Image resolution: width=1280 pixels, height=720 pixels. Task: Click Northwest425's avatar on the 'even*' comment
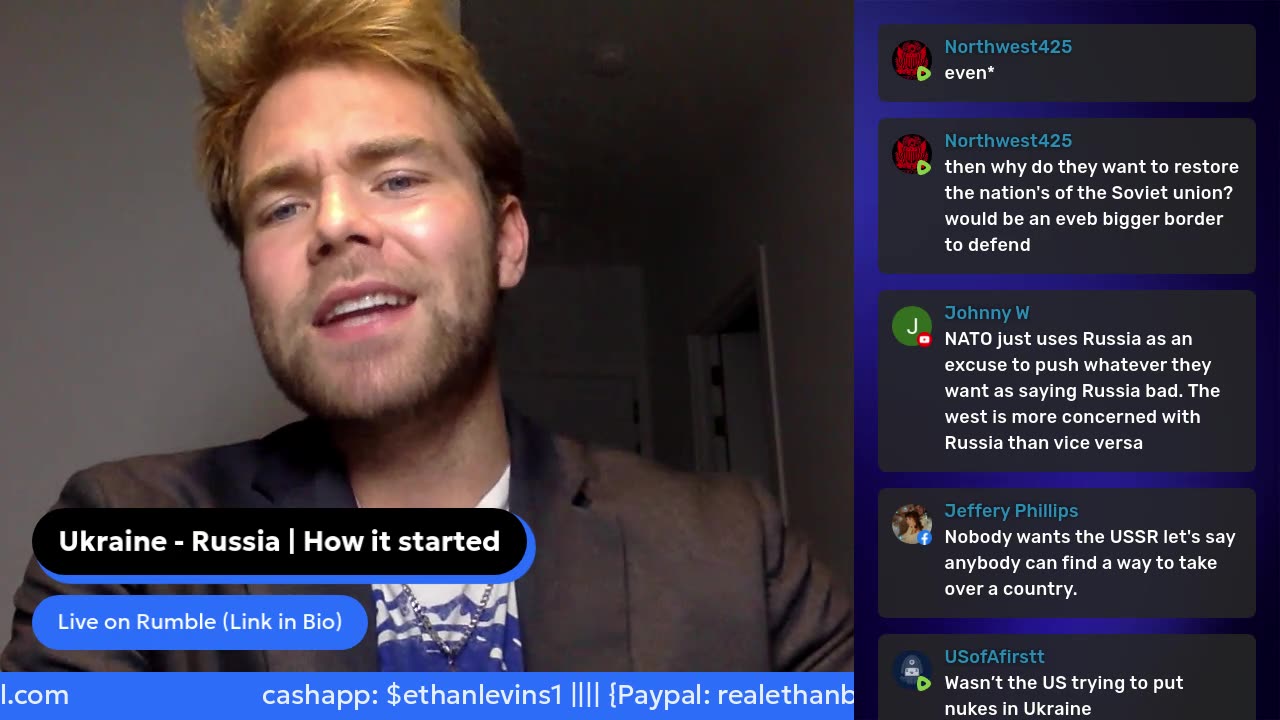(x=911, y=60)
